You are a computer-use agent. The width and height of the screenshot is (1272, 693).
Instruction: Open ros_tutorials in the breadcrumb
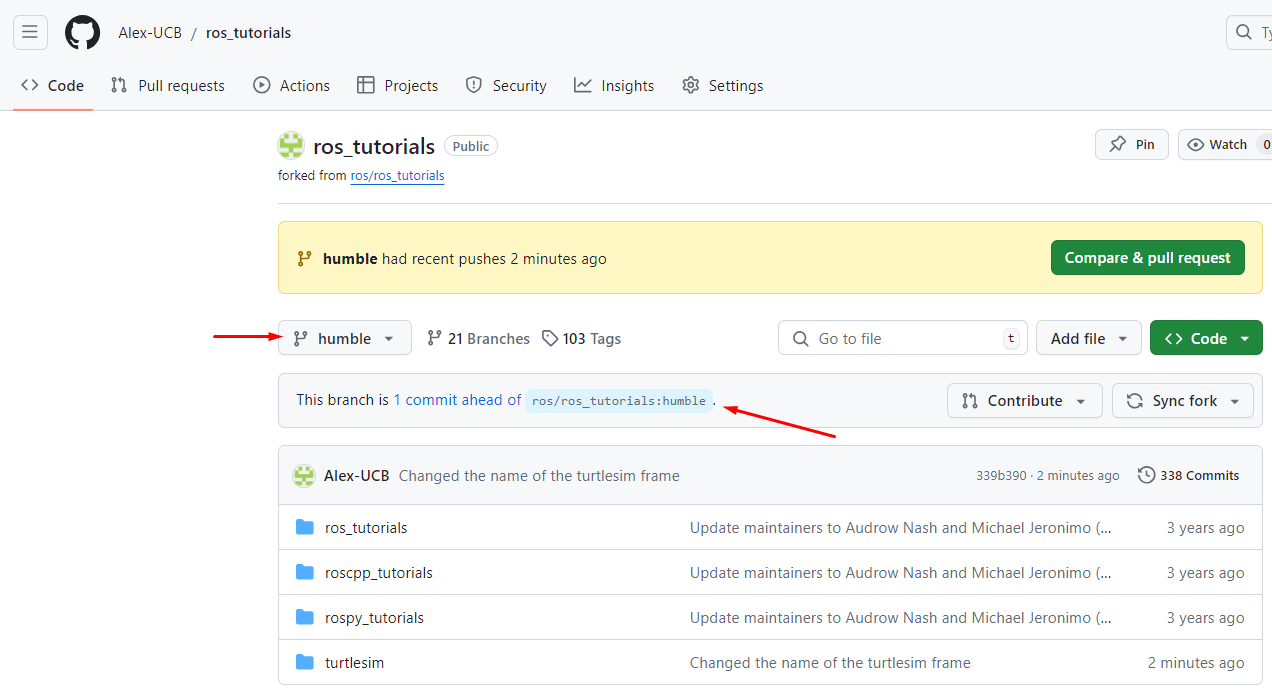point(248,33)
